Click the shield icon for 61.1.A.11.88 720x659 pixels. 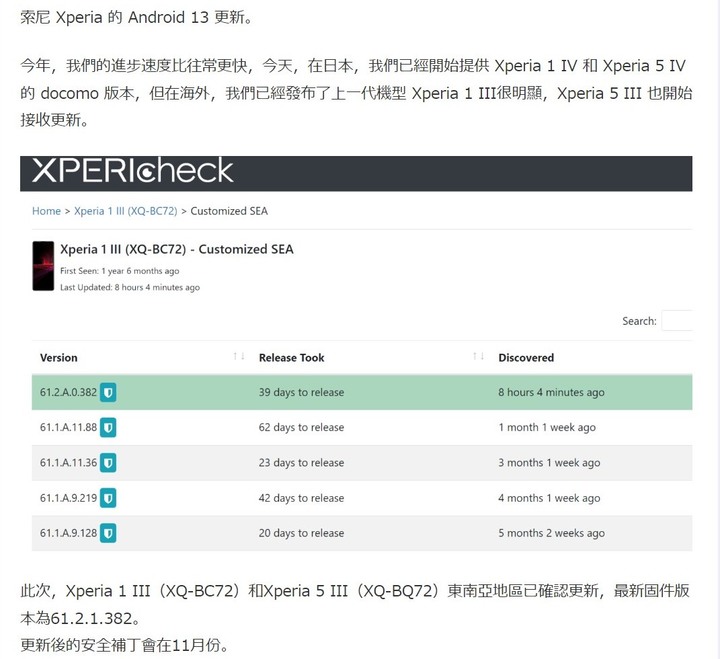click(x=108, y=428)
